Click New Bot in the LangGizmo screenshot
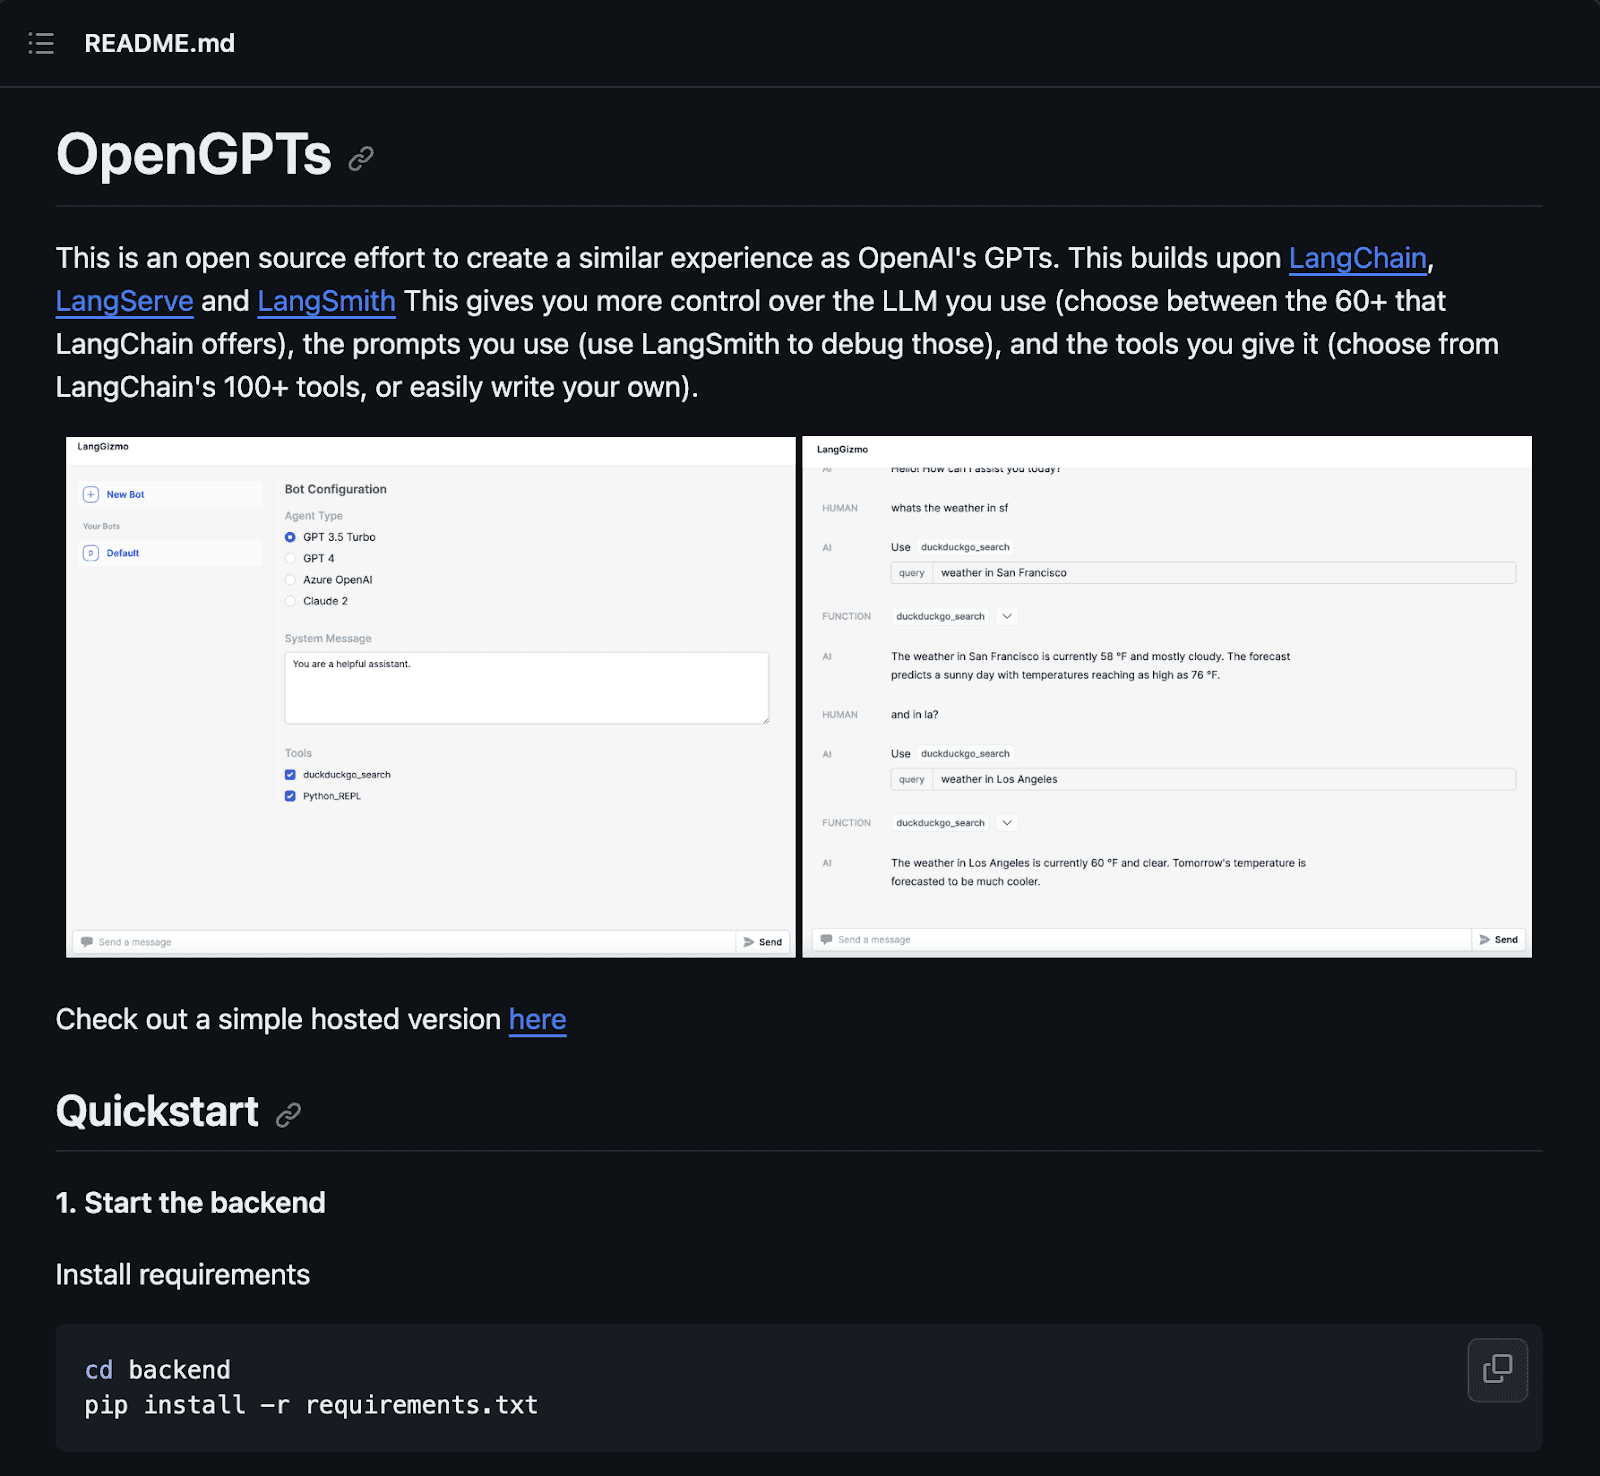 pyautogui.click(x=171, y=494)
